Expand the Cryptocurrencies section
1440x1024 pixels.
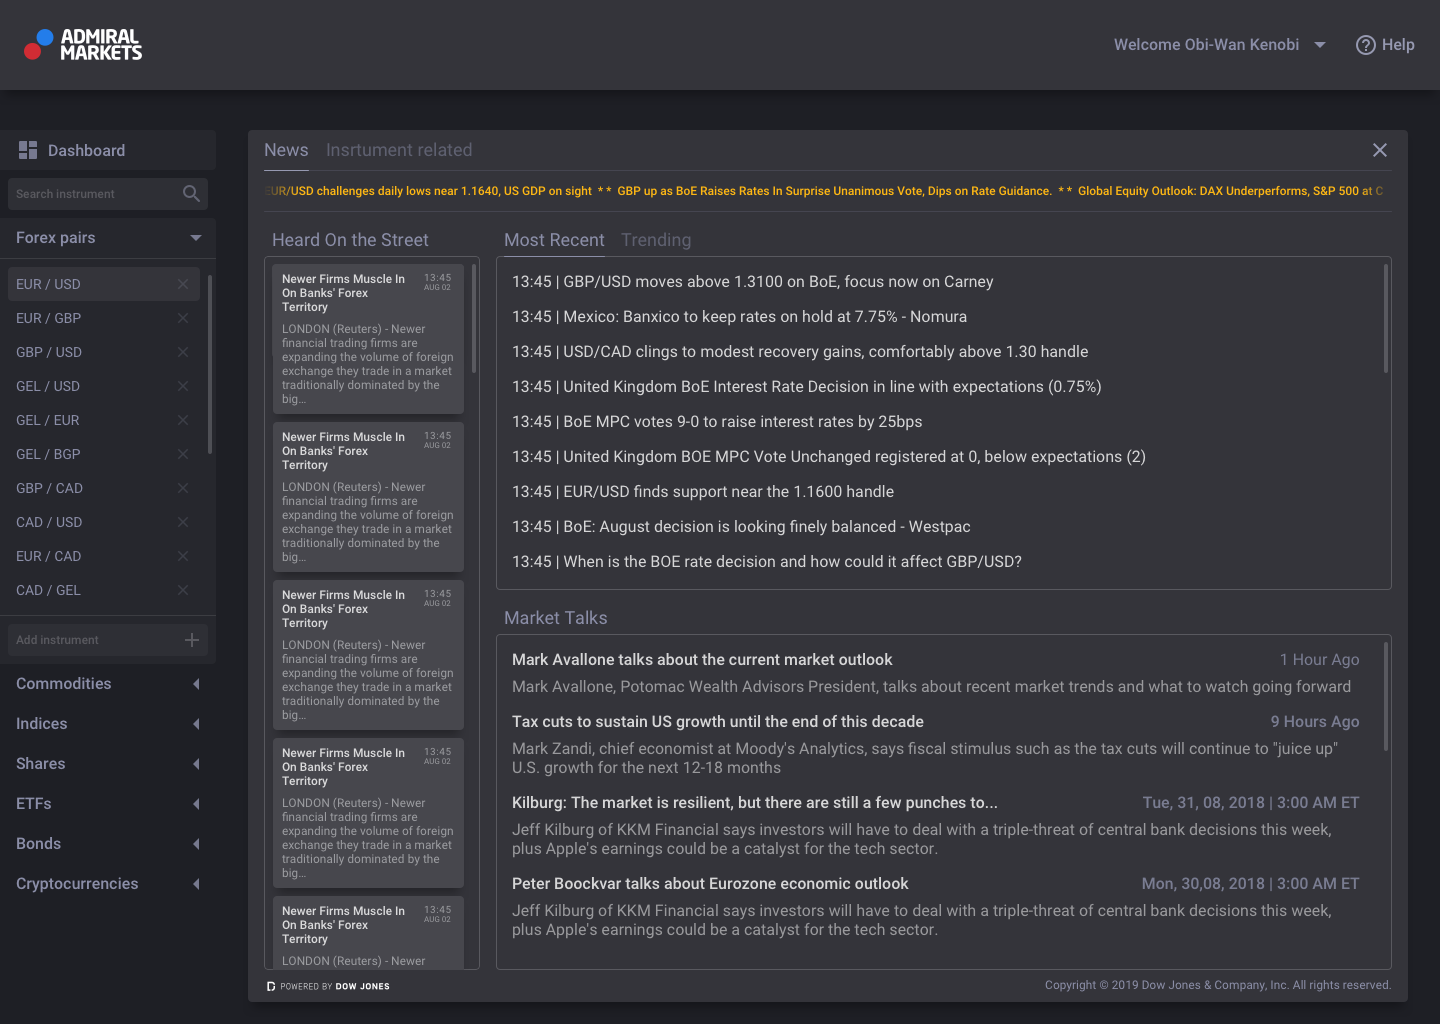pos(196,884)
